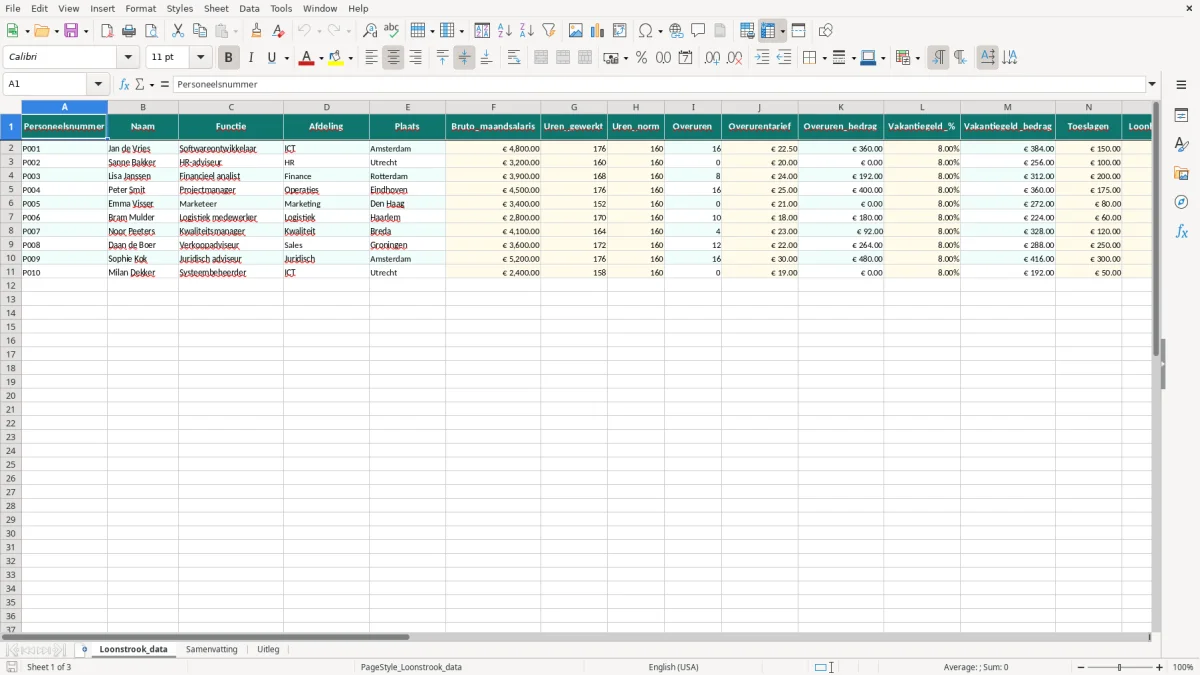Viewport: 1200px width, 675px height.
Task: Click the Format as Percent icon
Action: 642,58
